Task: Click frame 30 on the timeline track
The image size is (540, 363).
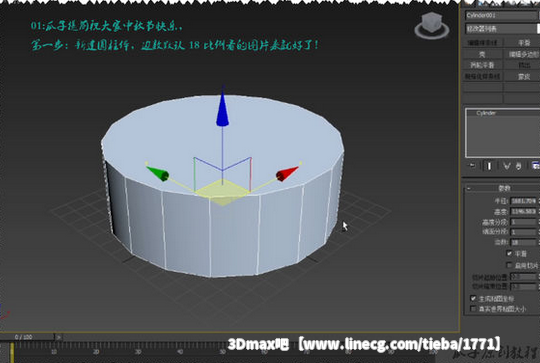Action: click(x=138, y=351)
